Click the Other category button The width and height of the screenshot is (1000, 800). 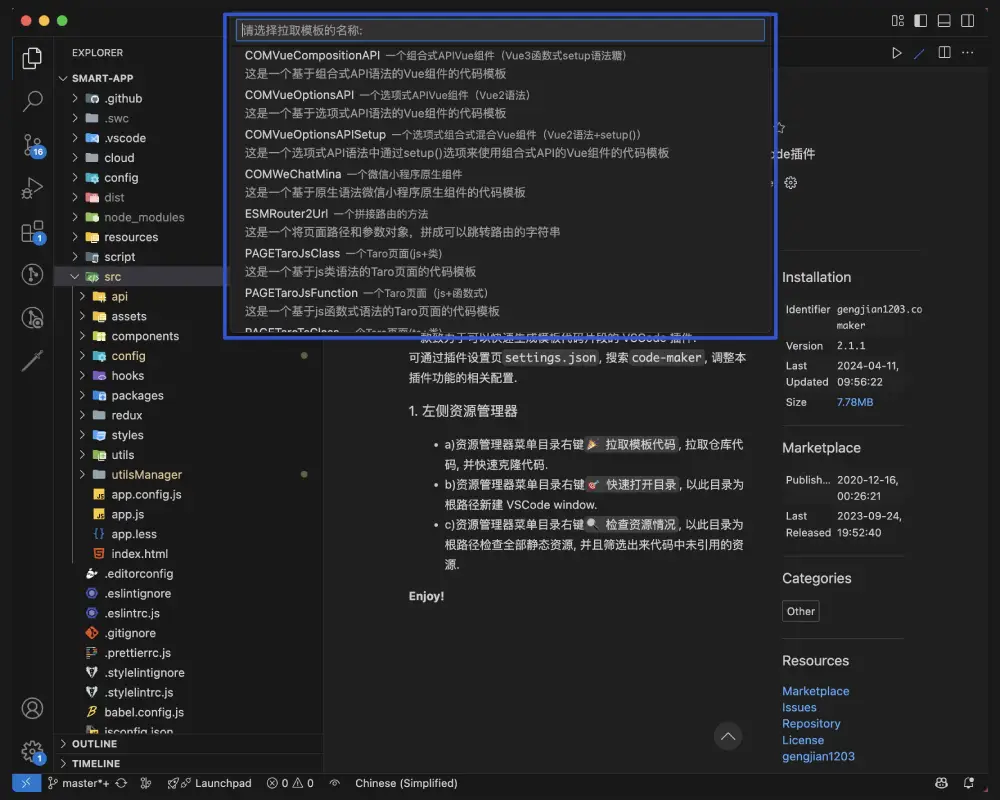(801, 611)
